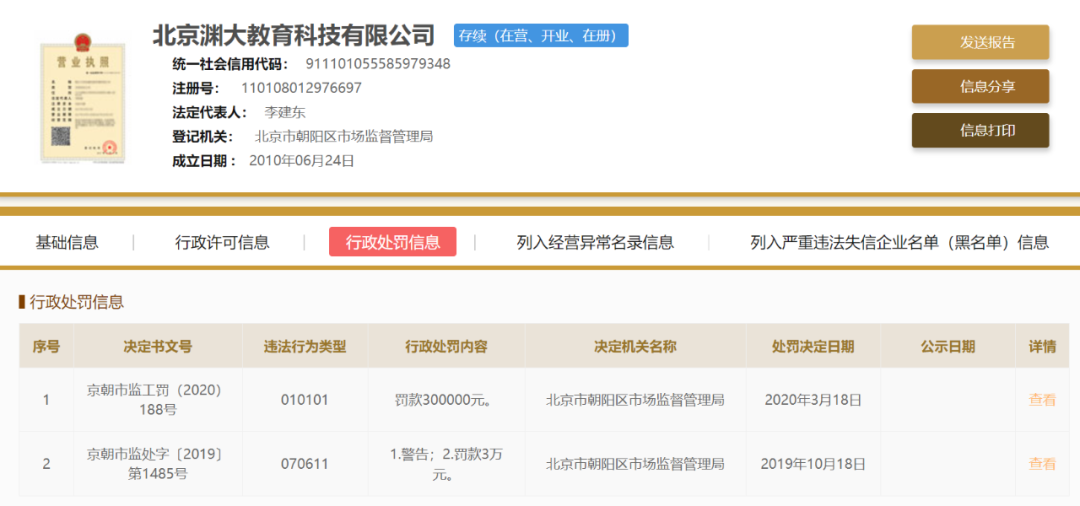
Task: Click the 行政处罚内容 column header
Action: coord(446,346)
